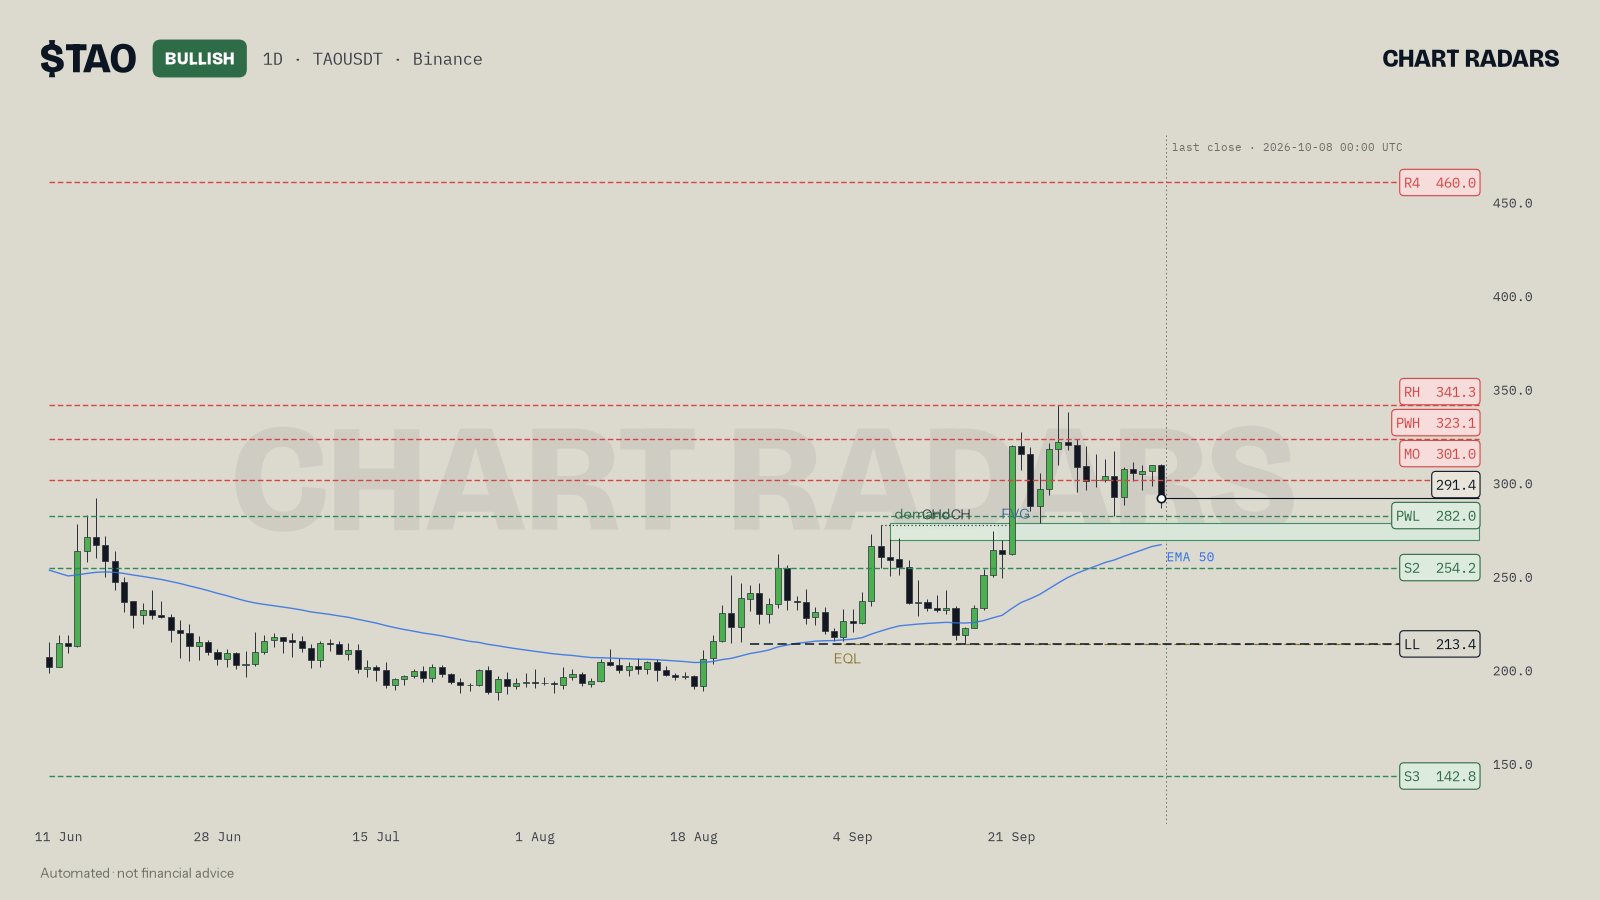Click the 450.0 price axis label
Screen dimensions: 1600x900
(x=1512, y=203)
